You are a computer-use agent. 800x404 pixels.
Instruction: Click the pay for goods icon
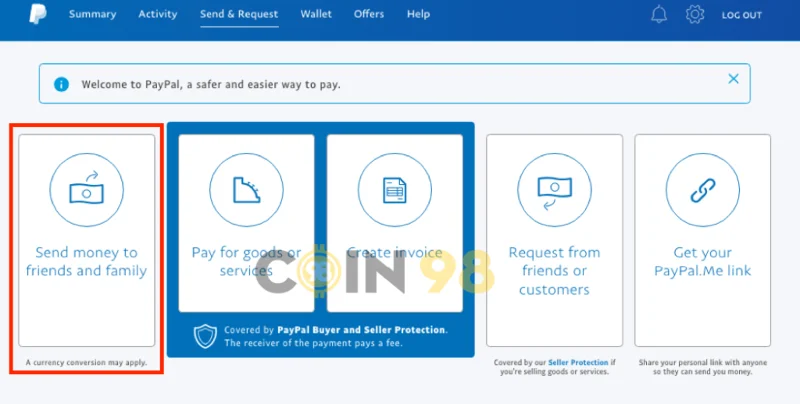click(246, 190)
